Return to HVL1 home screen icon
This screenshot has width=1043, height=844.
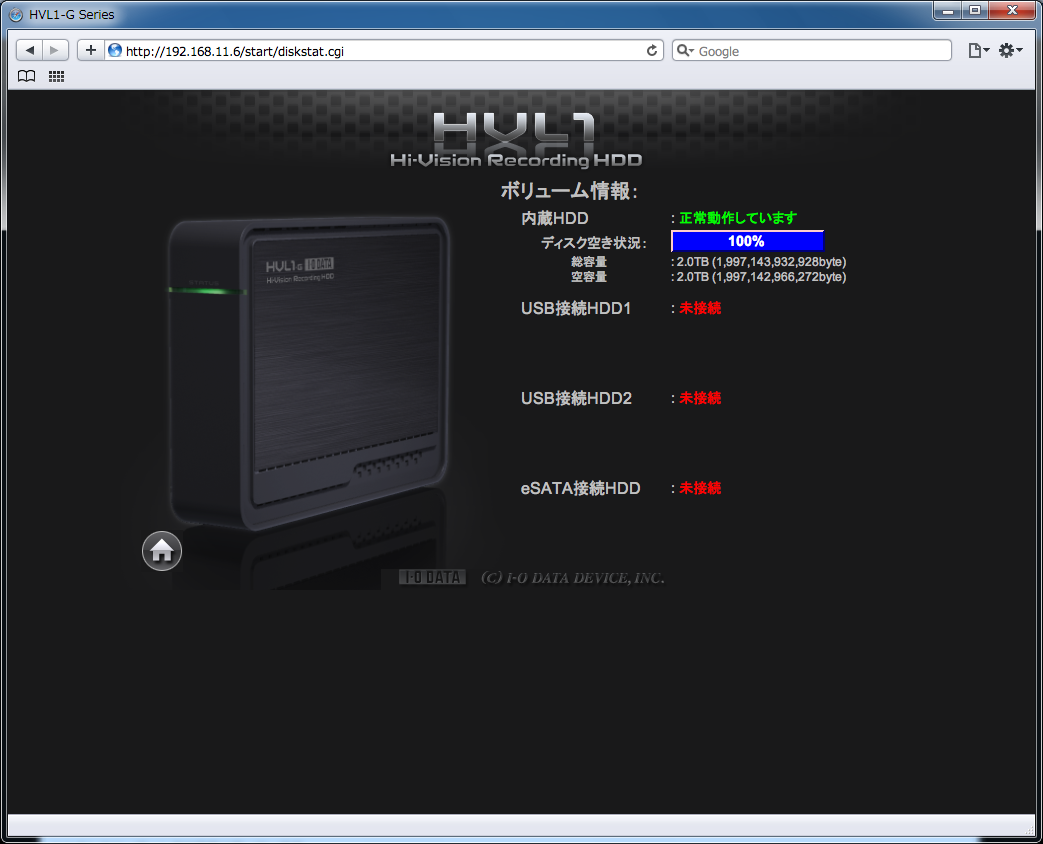coord(162,551)
